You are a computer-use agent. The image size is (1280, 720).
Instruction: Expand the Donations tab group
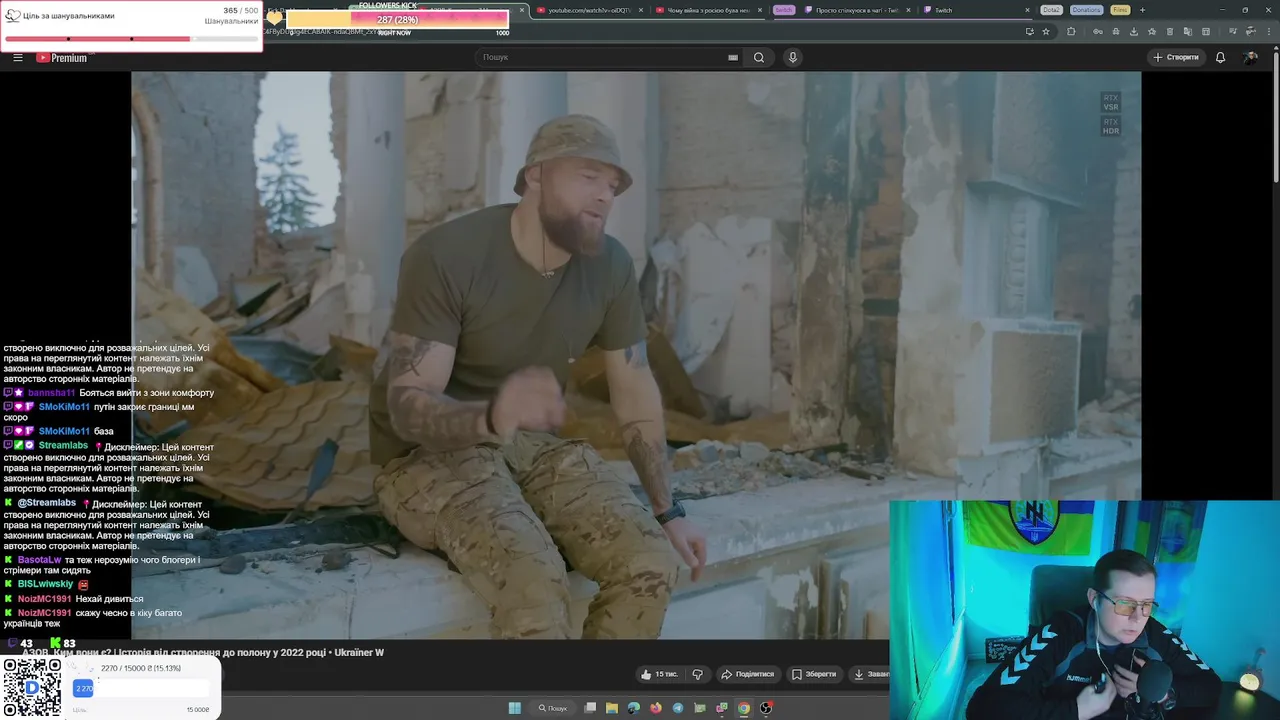coord(1086,10)
